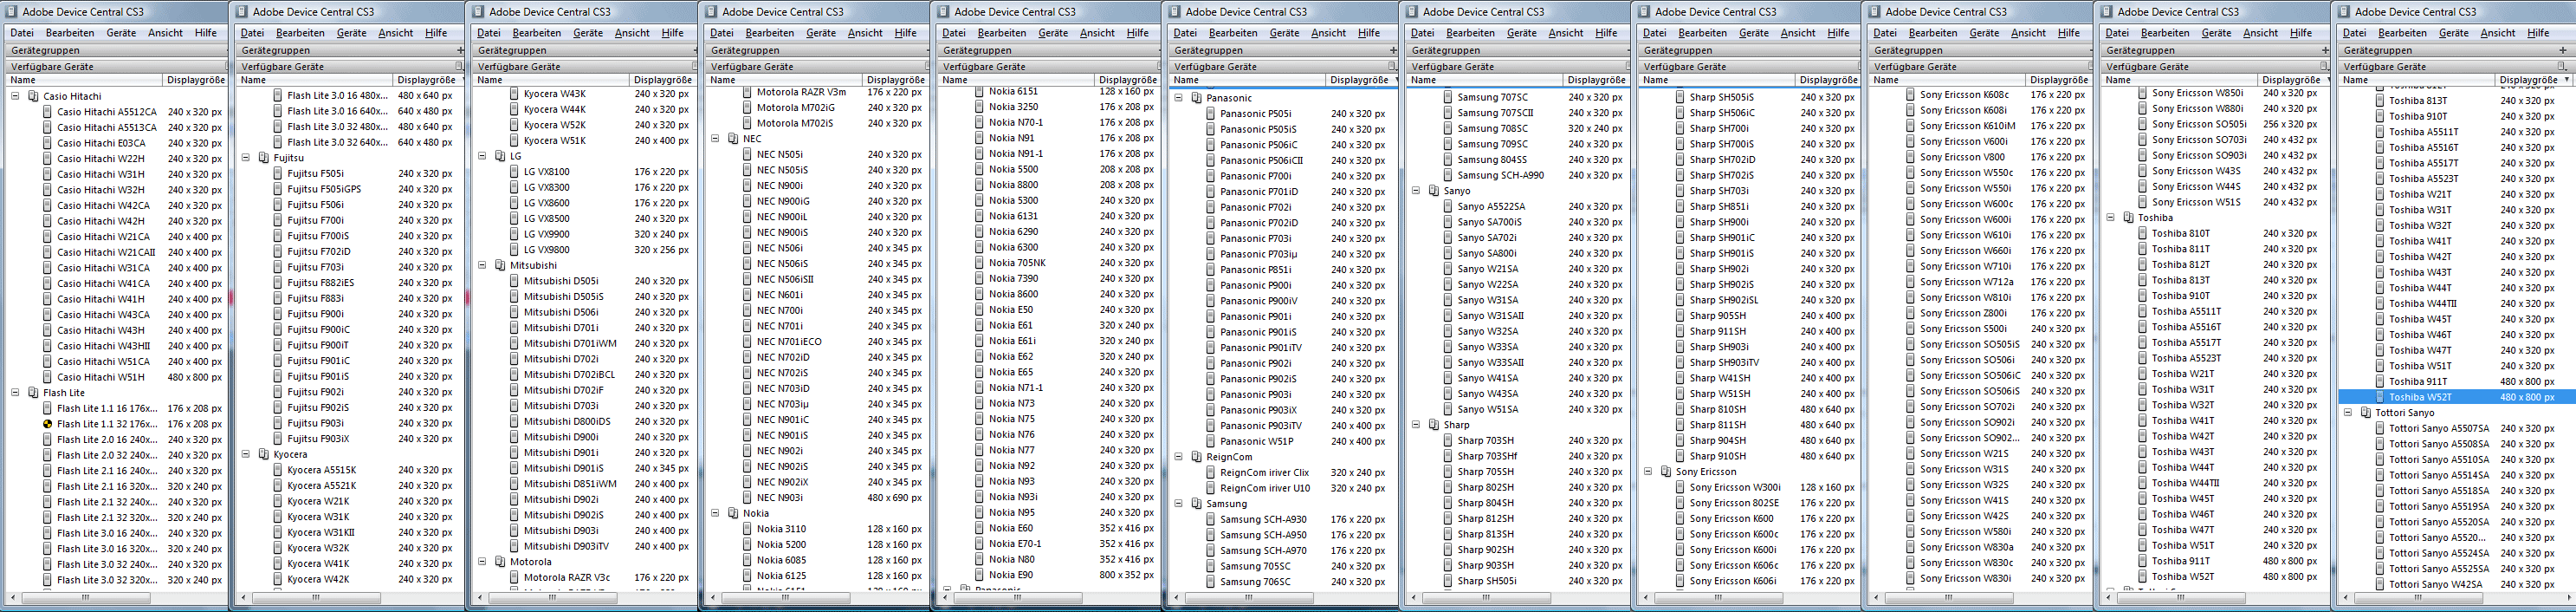Open Datei menu in the Casio Hitachi window
2576x612 pixels.
click(x=22, y=33)
